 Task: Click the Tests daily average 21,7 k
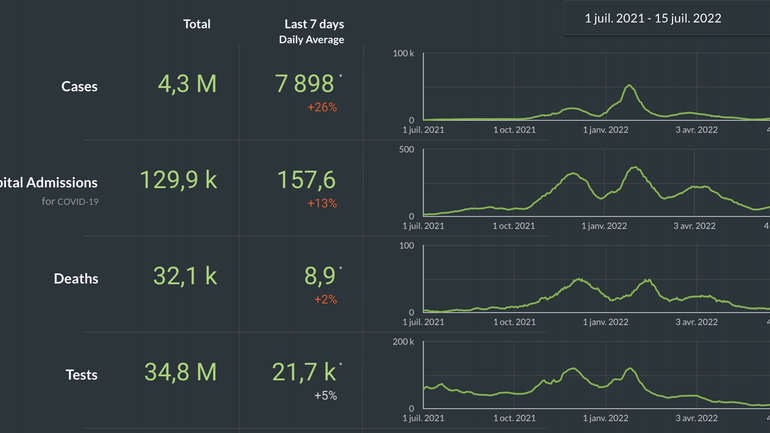(304, 372)
